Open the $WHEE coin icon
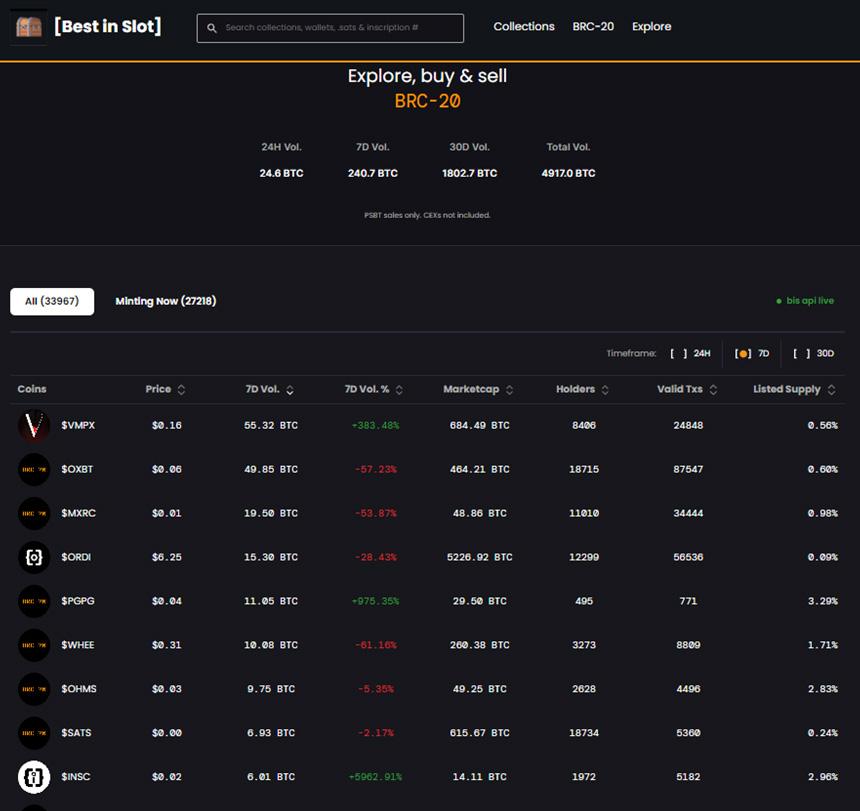The height and width of the screenshot is (811, 860). point(34,645)
